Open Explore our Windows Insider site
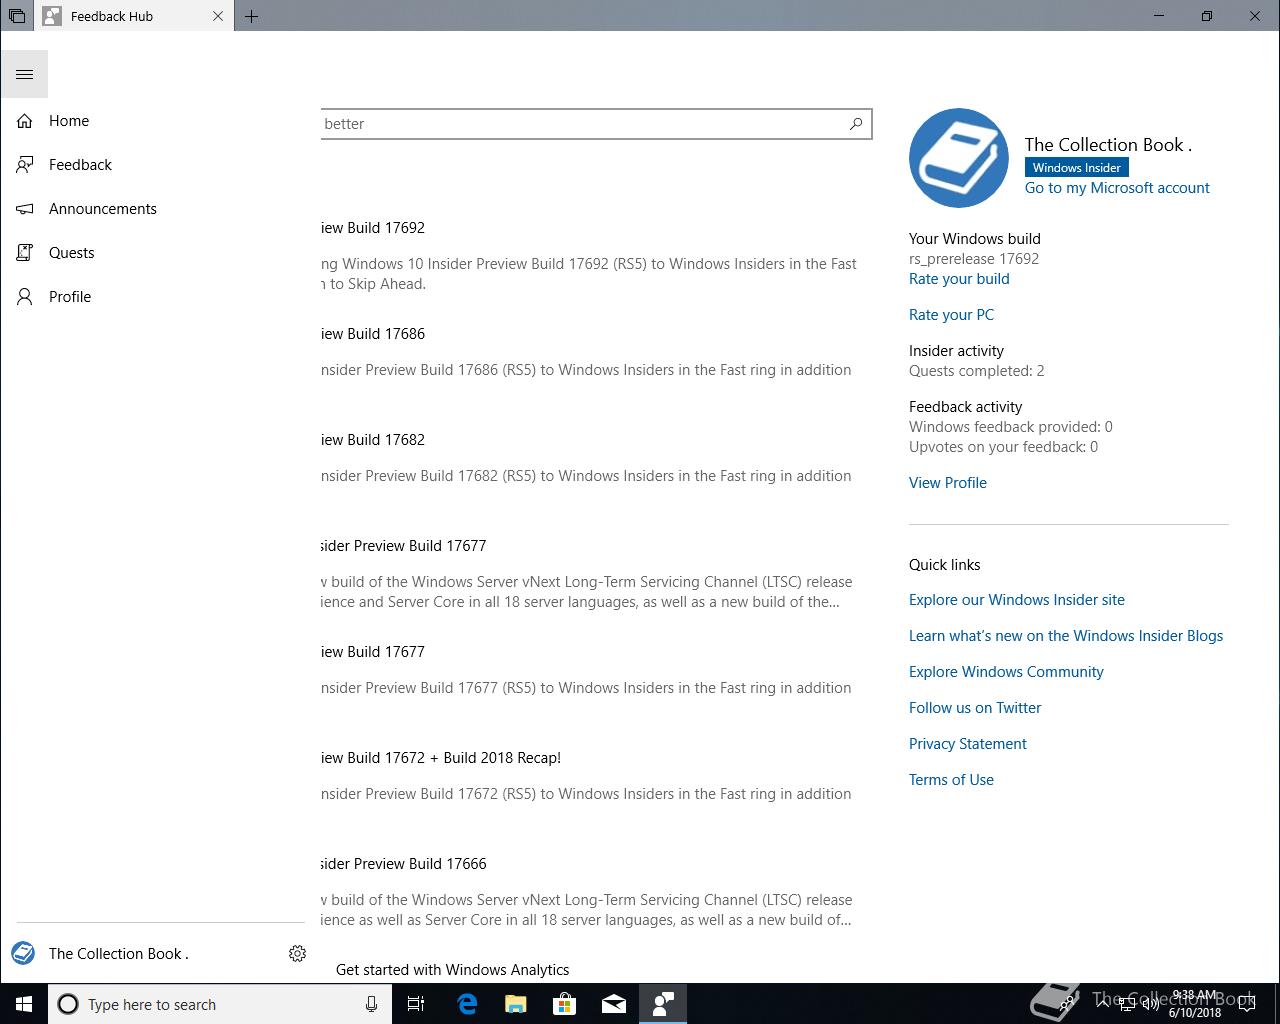Image resolution: width=1280 pixels, height=1024 pixels. 1017,600
